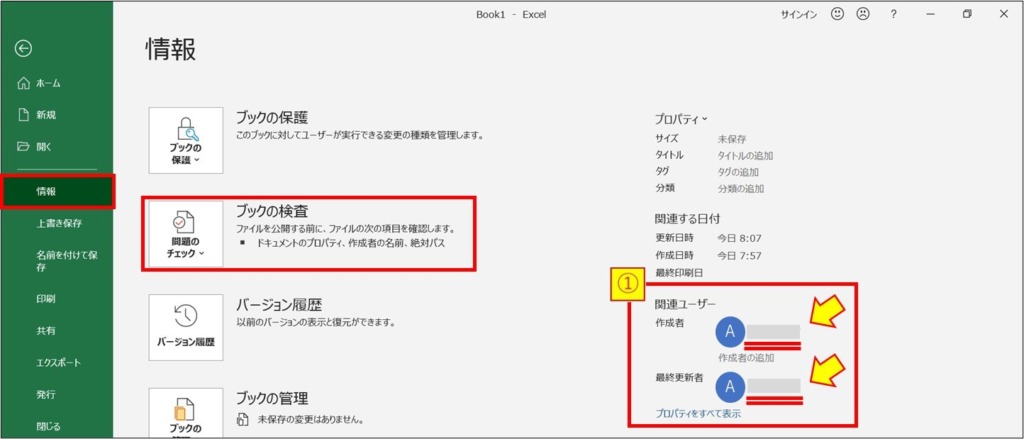Open the 共有 sidebar entry
1024x439 pixels.
(46, 331)
